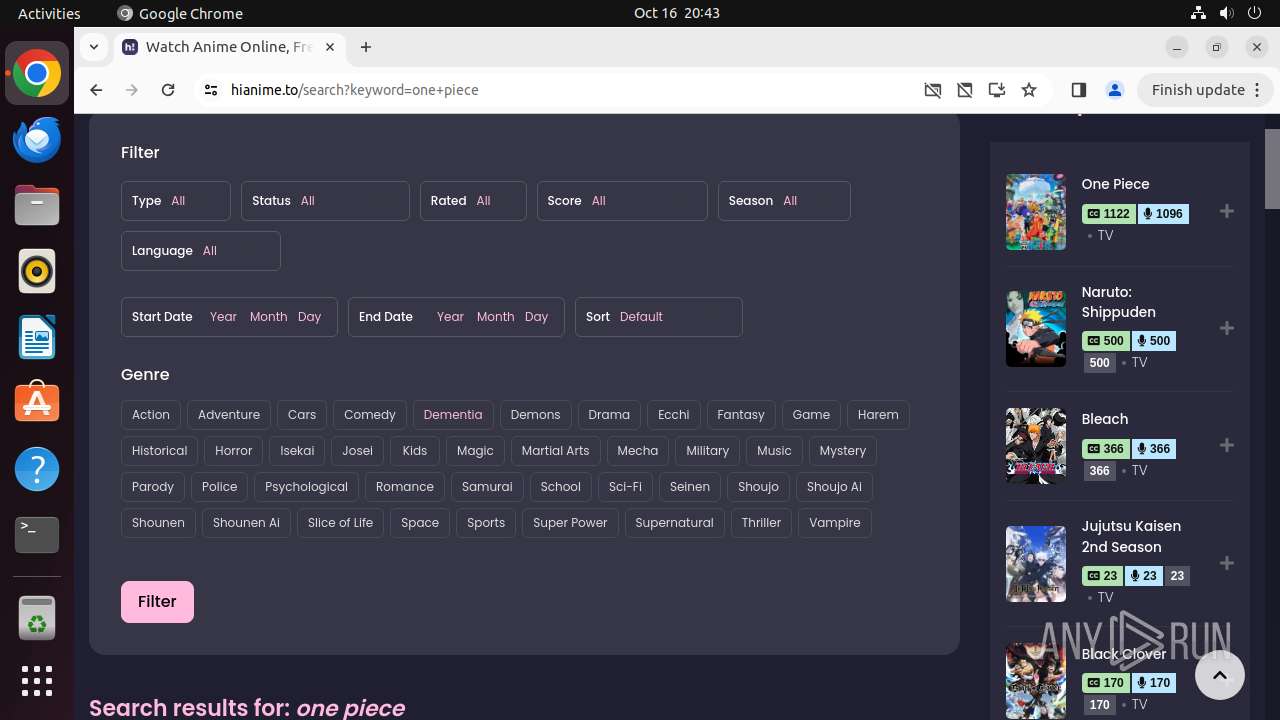Toggle the Dementia genre tag
The width and height of the screenshot is (1280, 720).
pyautogui.click(x=453, y=415)
